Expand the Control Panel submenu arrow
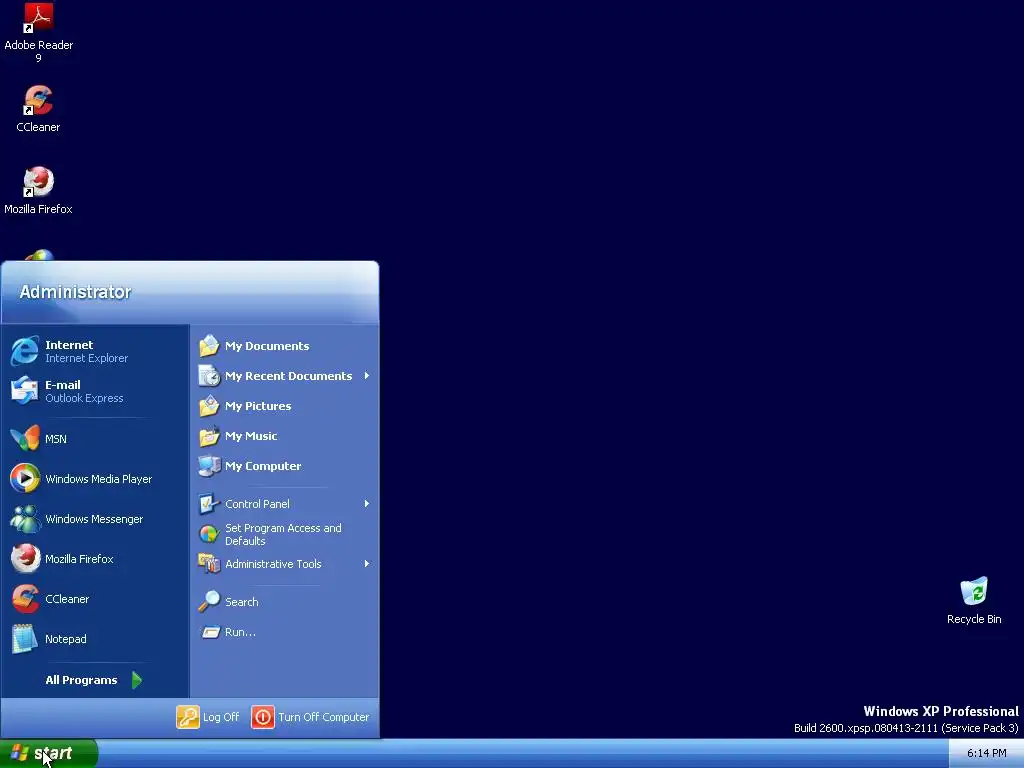 coord(367,504)
